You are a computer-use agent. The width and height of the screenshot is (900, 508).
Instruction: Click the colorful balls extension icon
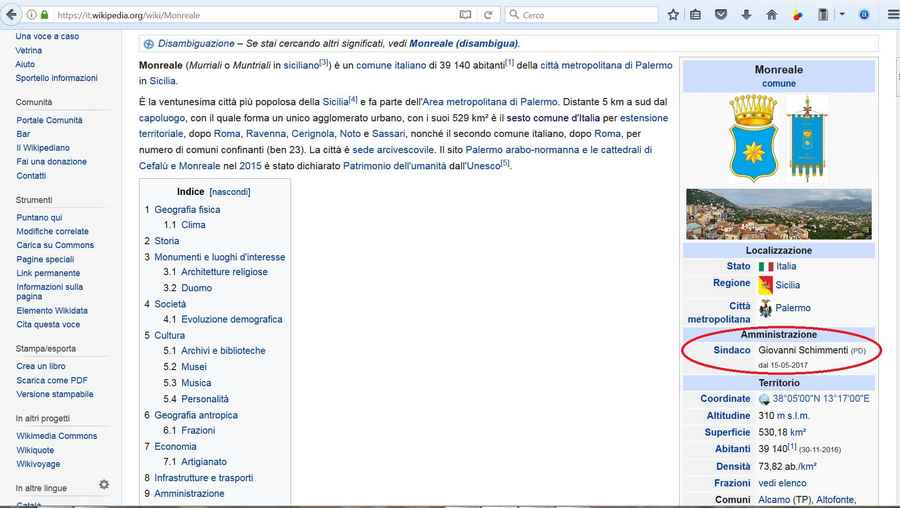coord(797,15)
